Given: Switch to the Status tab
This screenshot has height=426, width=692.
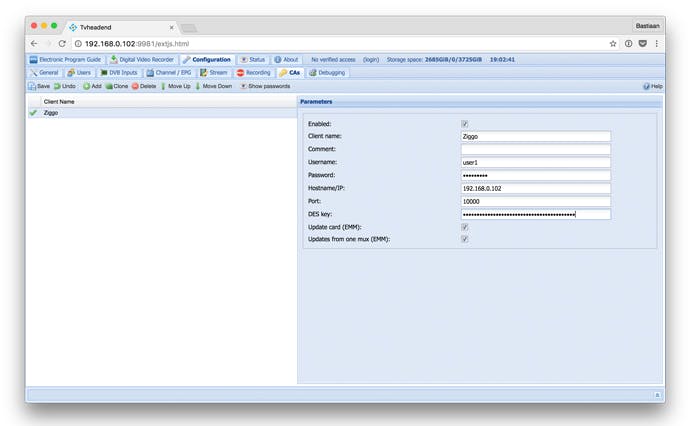Looking at the screenshot, I should pos(252,60).
